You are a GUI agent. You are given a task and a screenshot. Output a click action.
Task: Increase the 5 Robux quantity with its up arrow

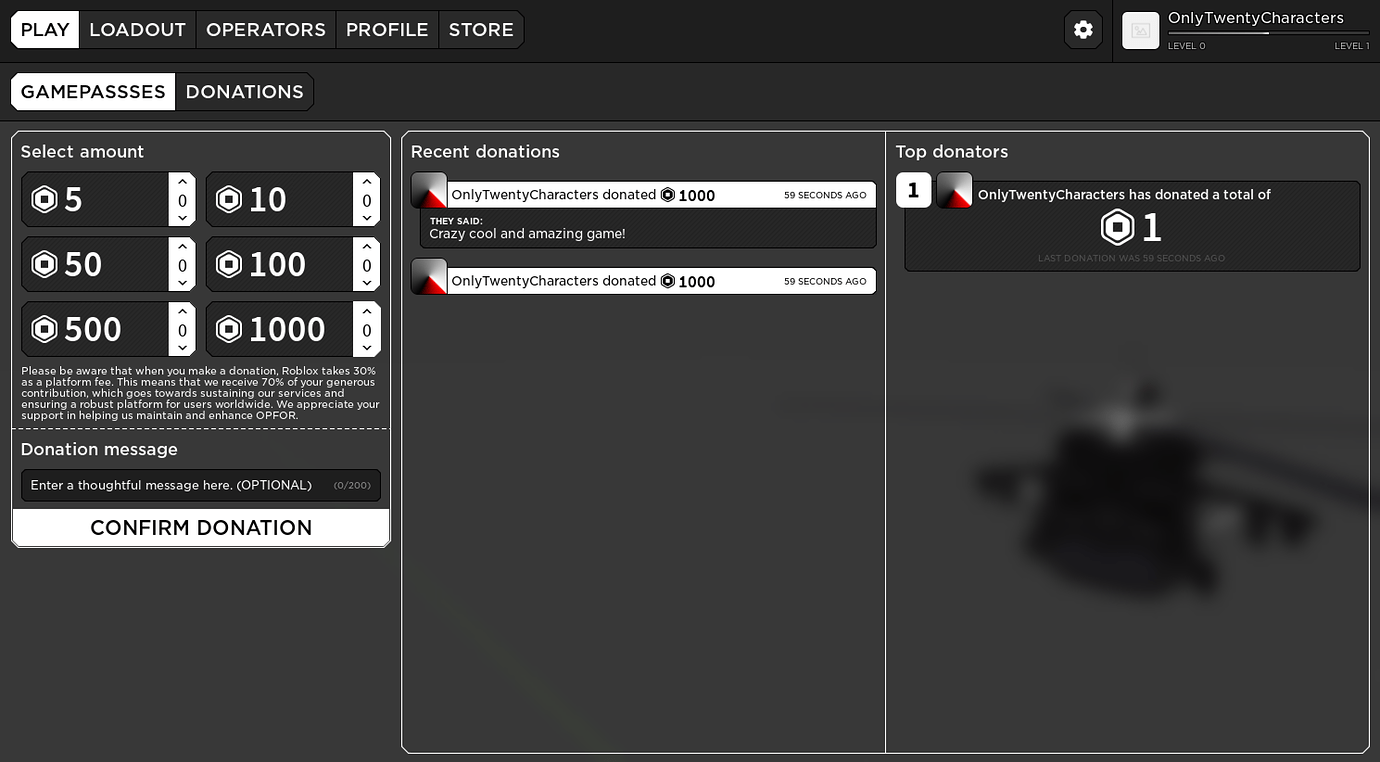(x=182, y=181)
